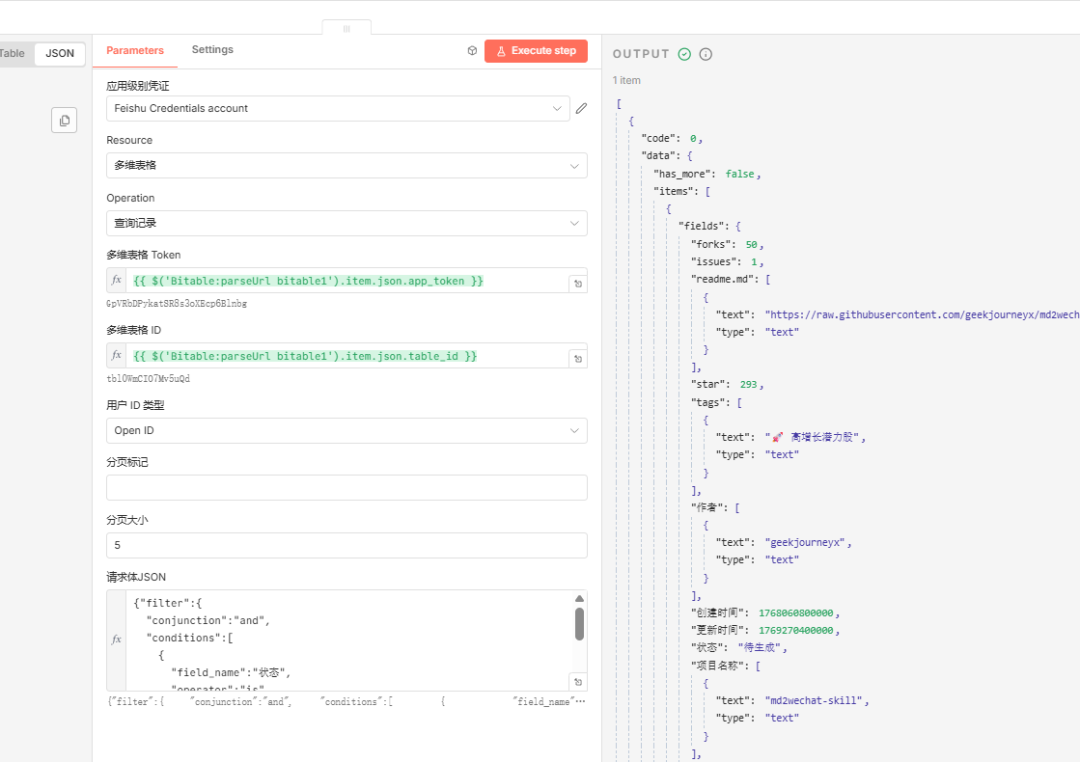
Task: Open the Feishu Credentials account dropdown
Action: coord(338,108)
